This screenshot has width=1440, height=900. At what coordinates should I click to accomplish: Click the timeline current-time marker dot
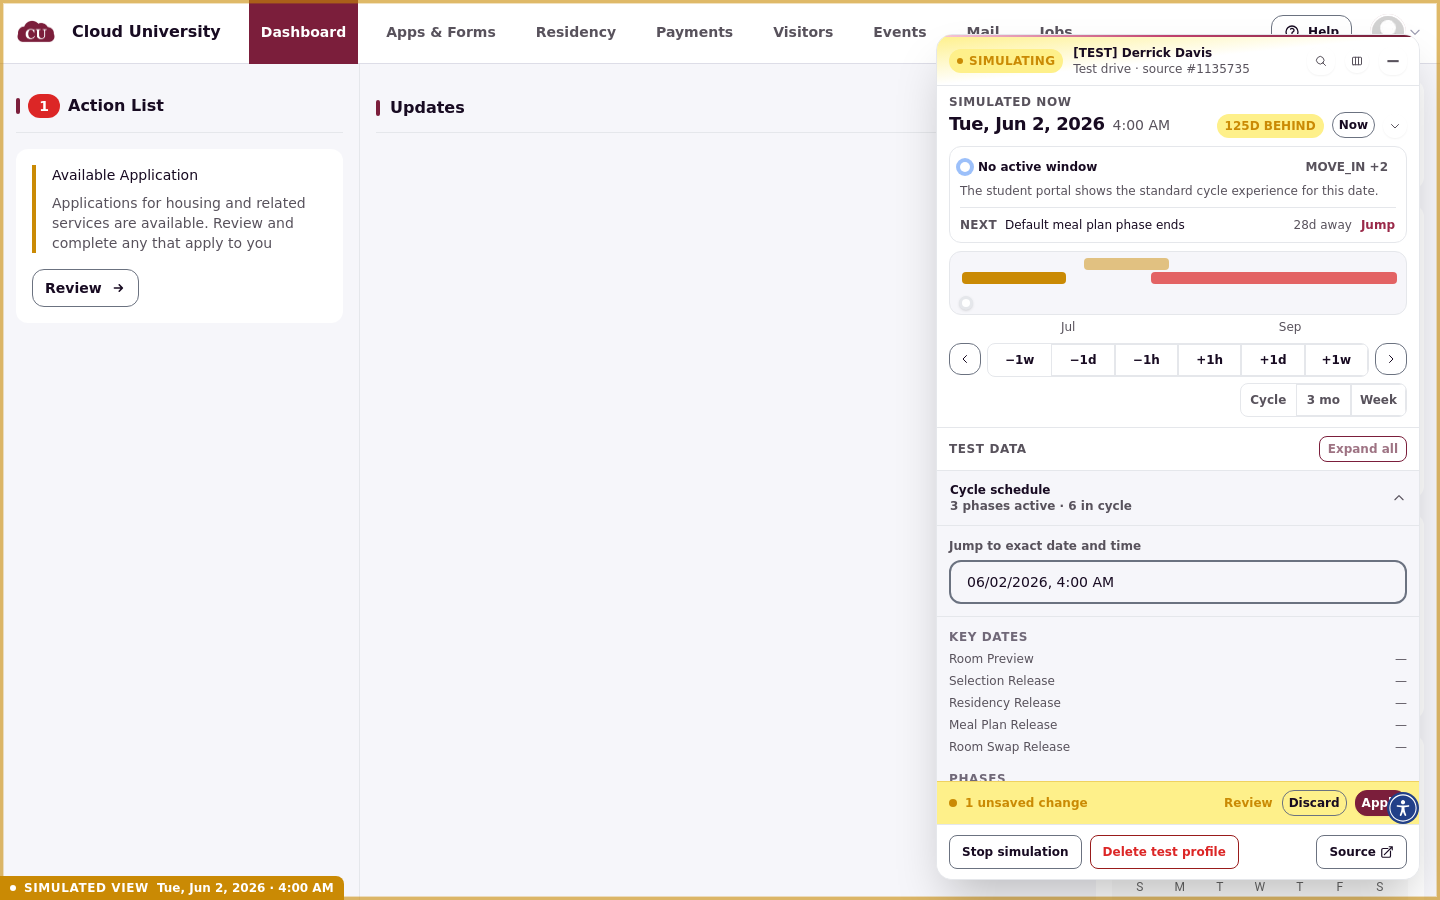(x=966, y=303)
